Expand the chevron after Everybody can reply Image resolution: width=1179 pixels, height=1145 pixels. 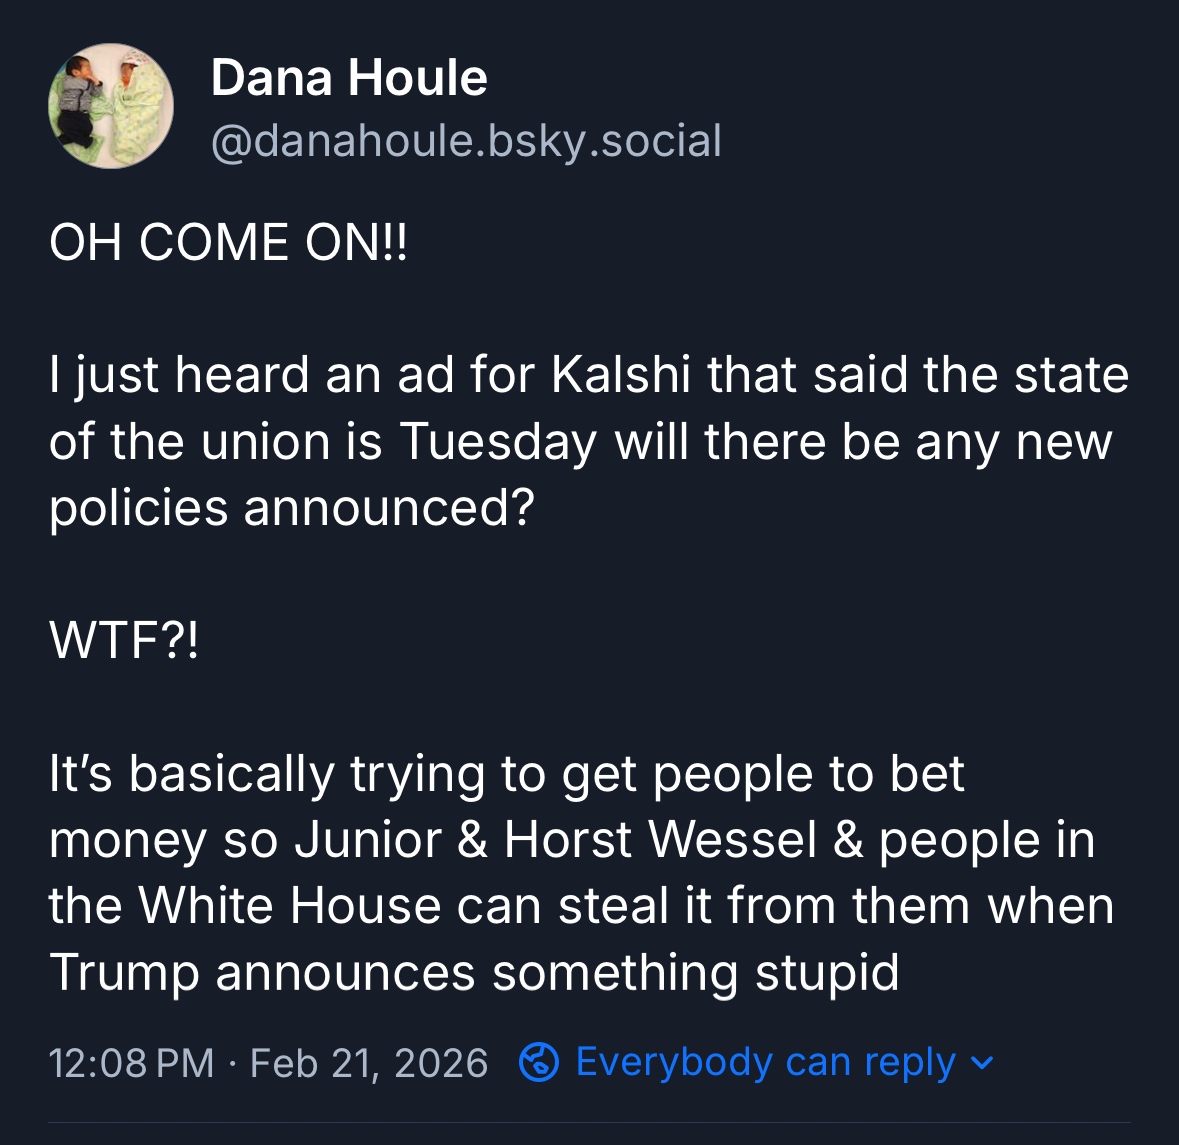(x=983, y=1063)
